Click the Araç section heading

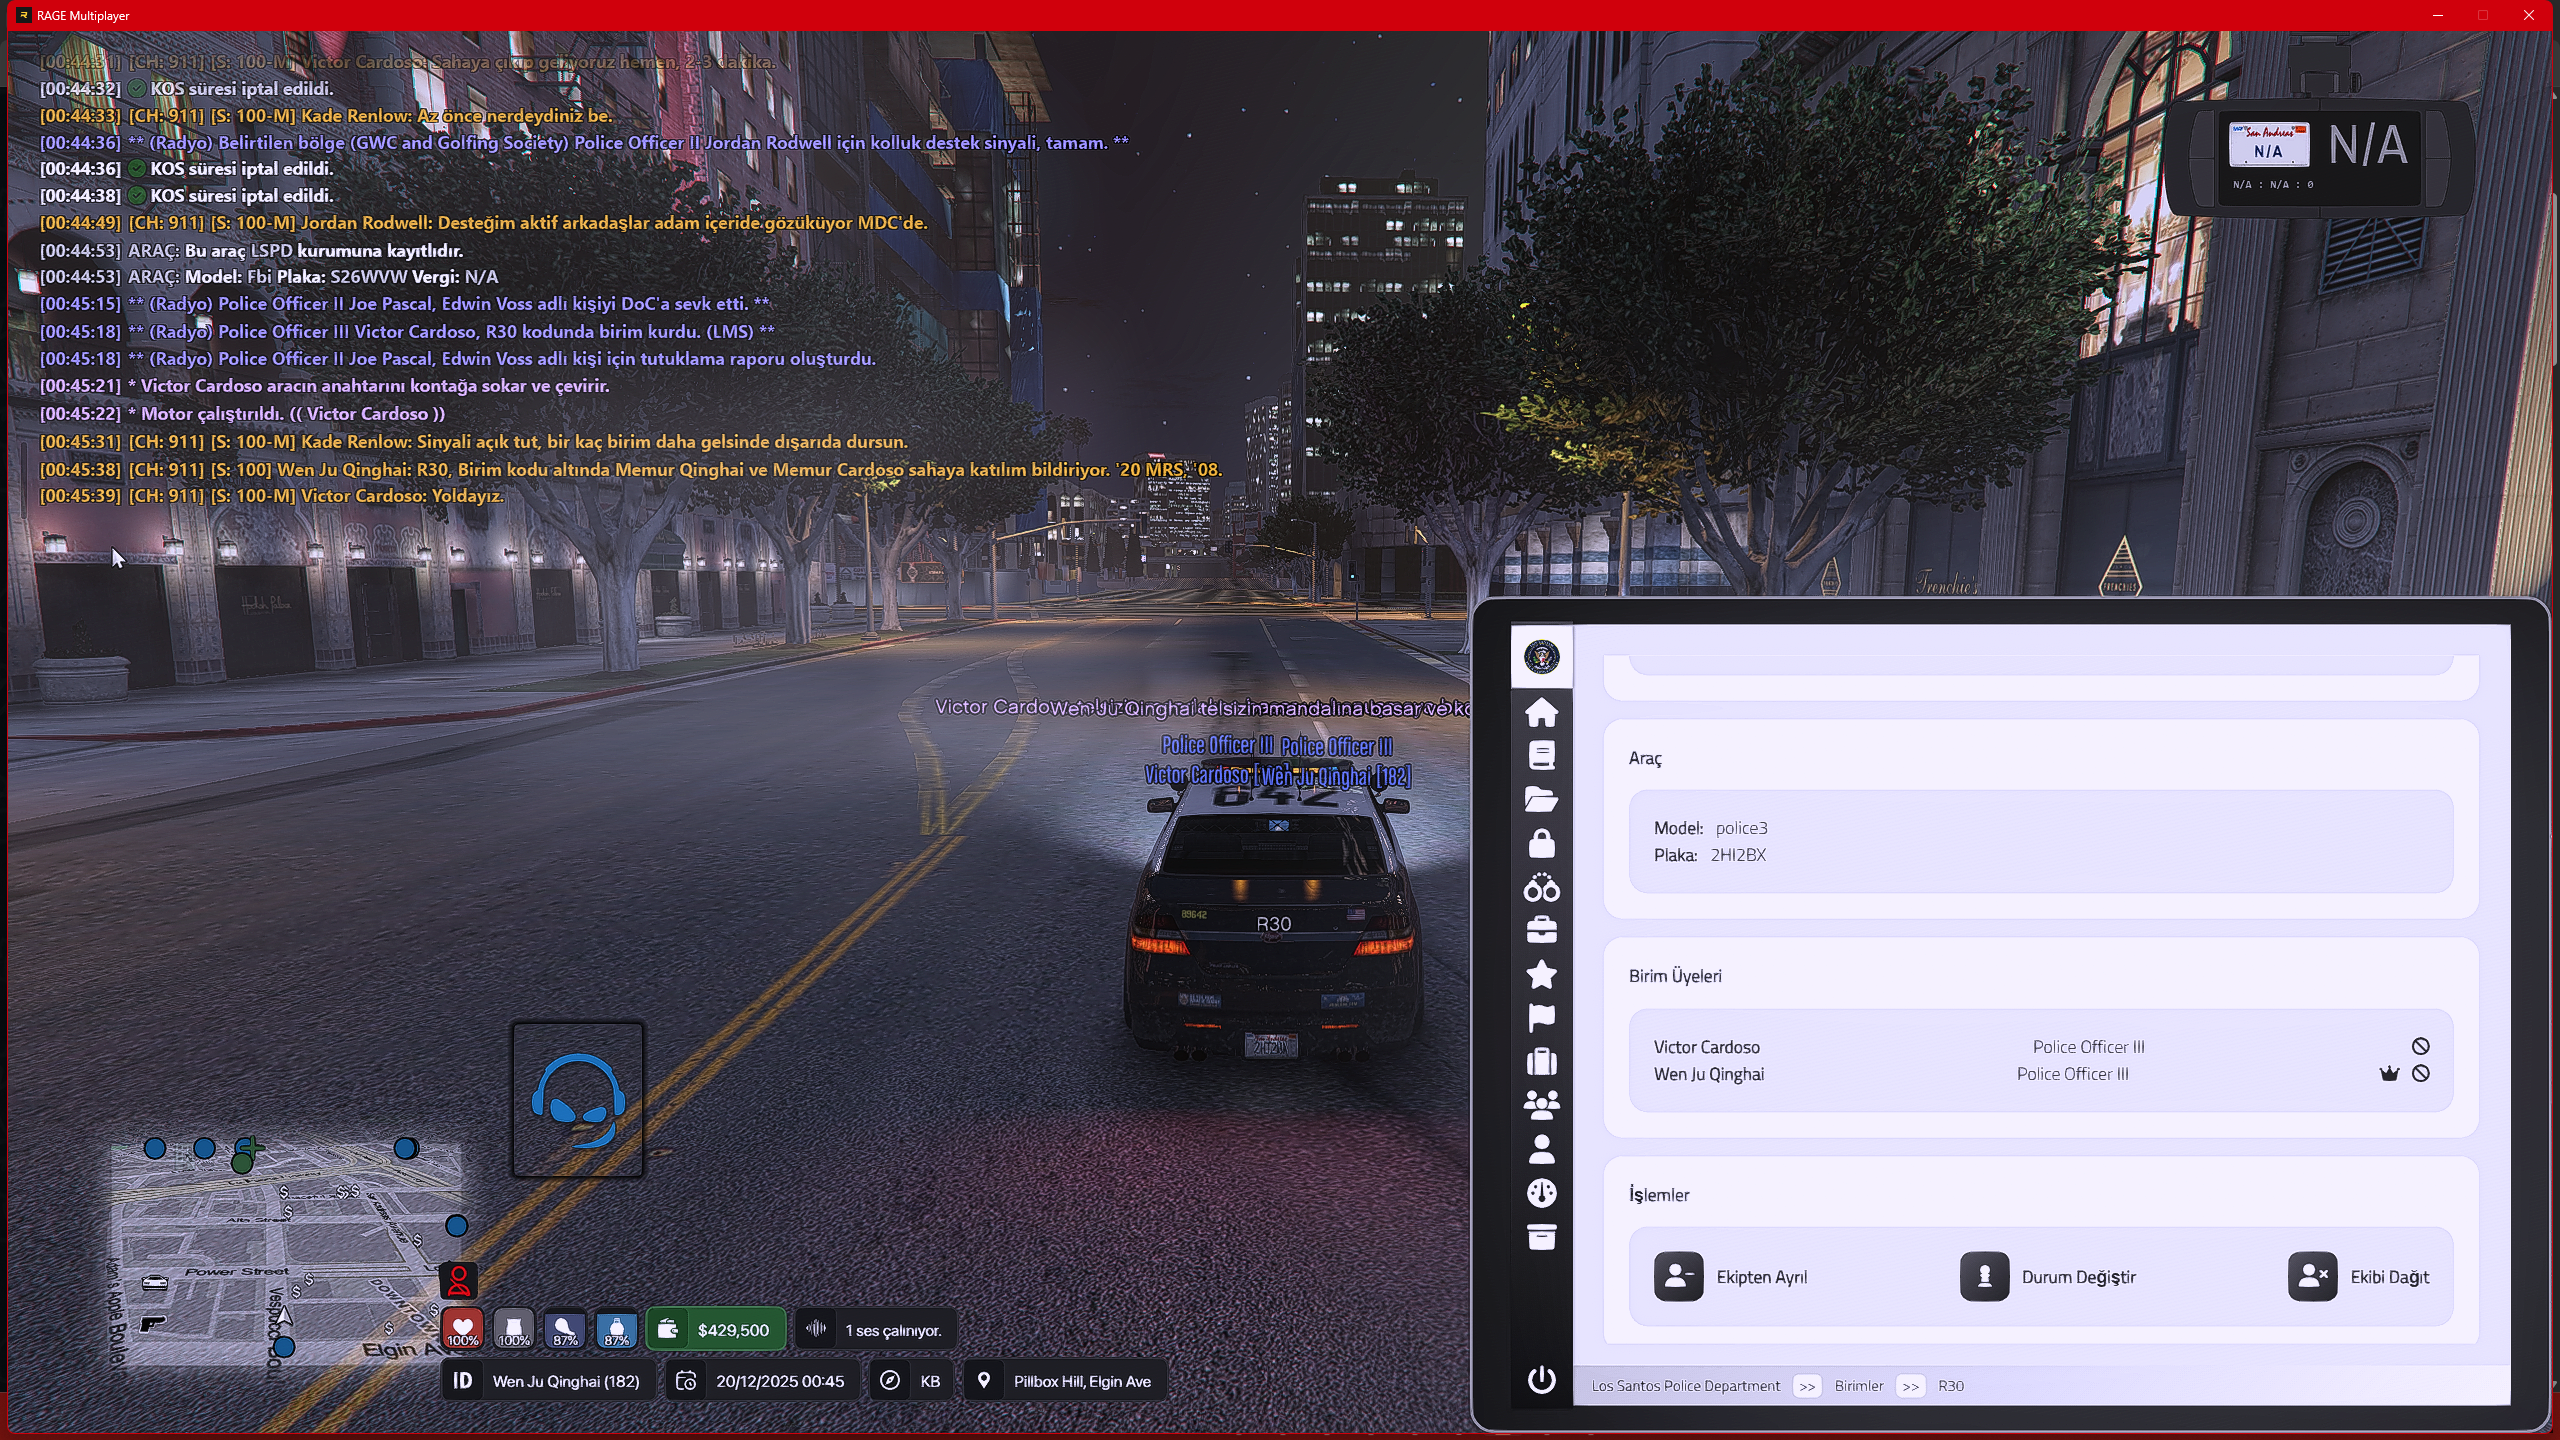(1645, 758)
